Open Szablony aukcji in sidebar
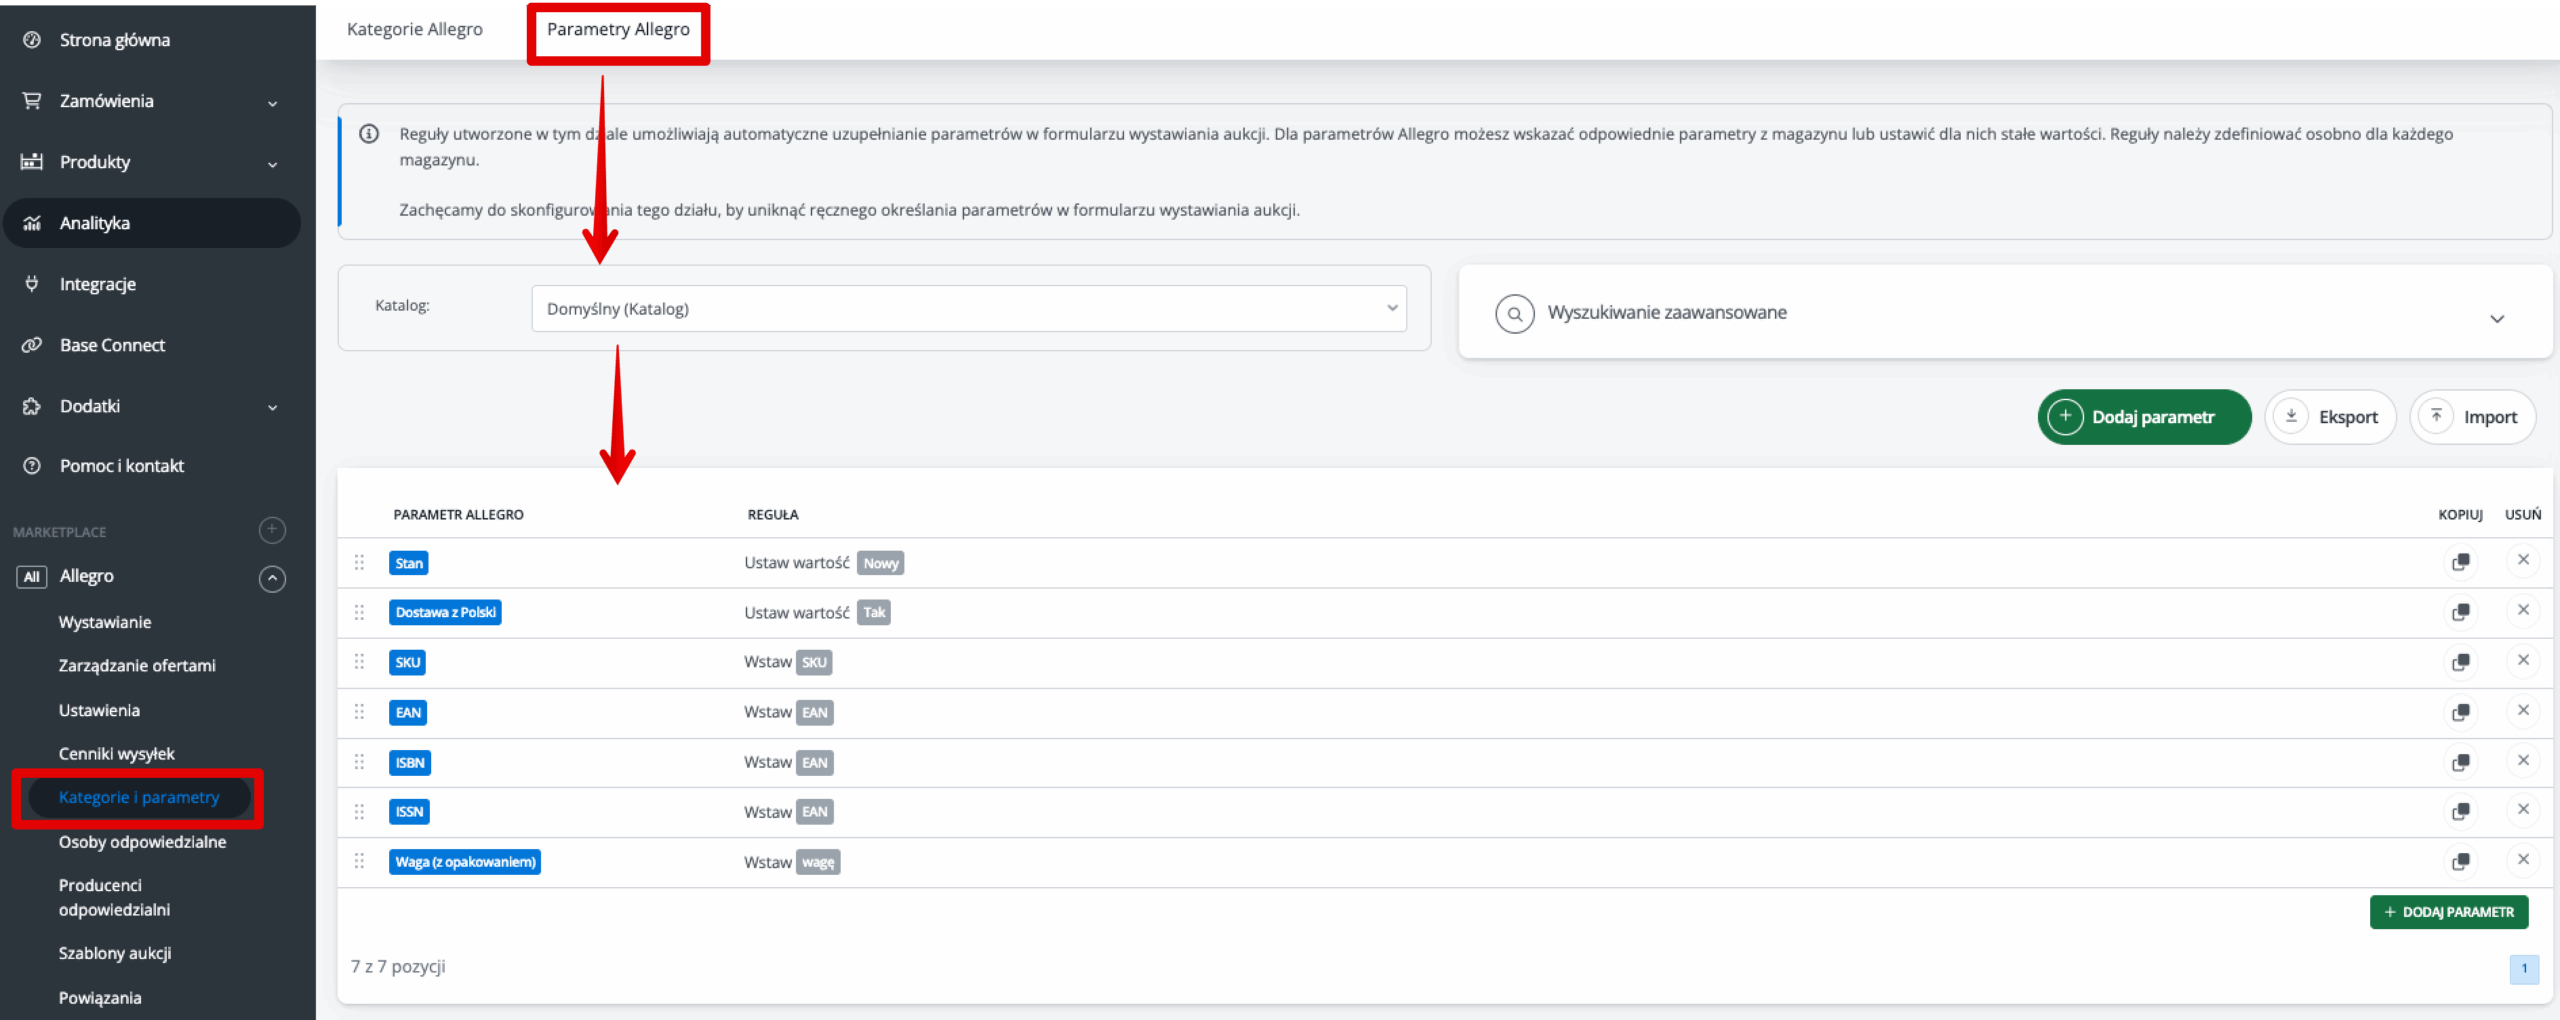 point(115,953)
